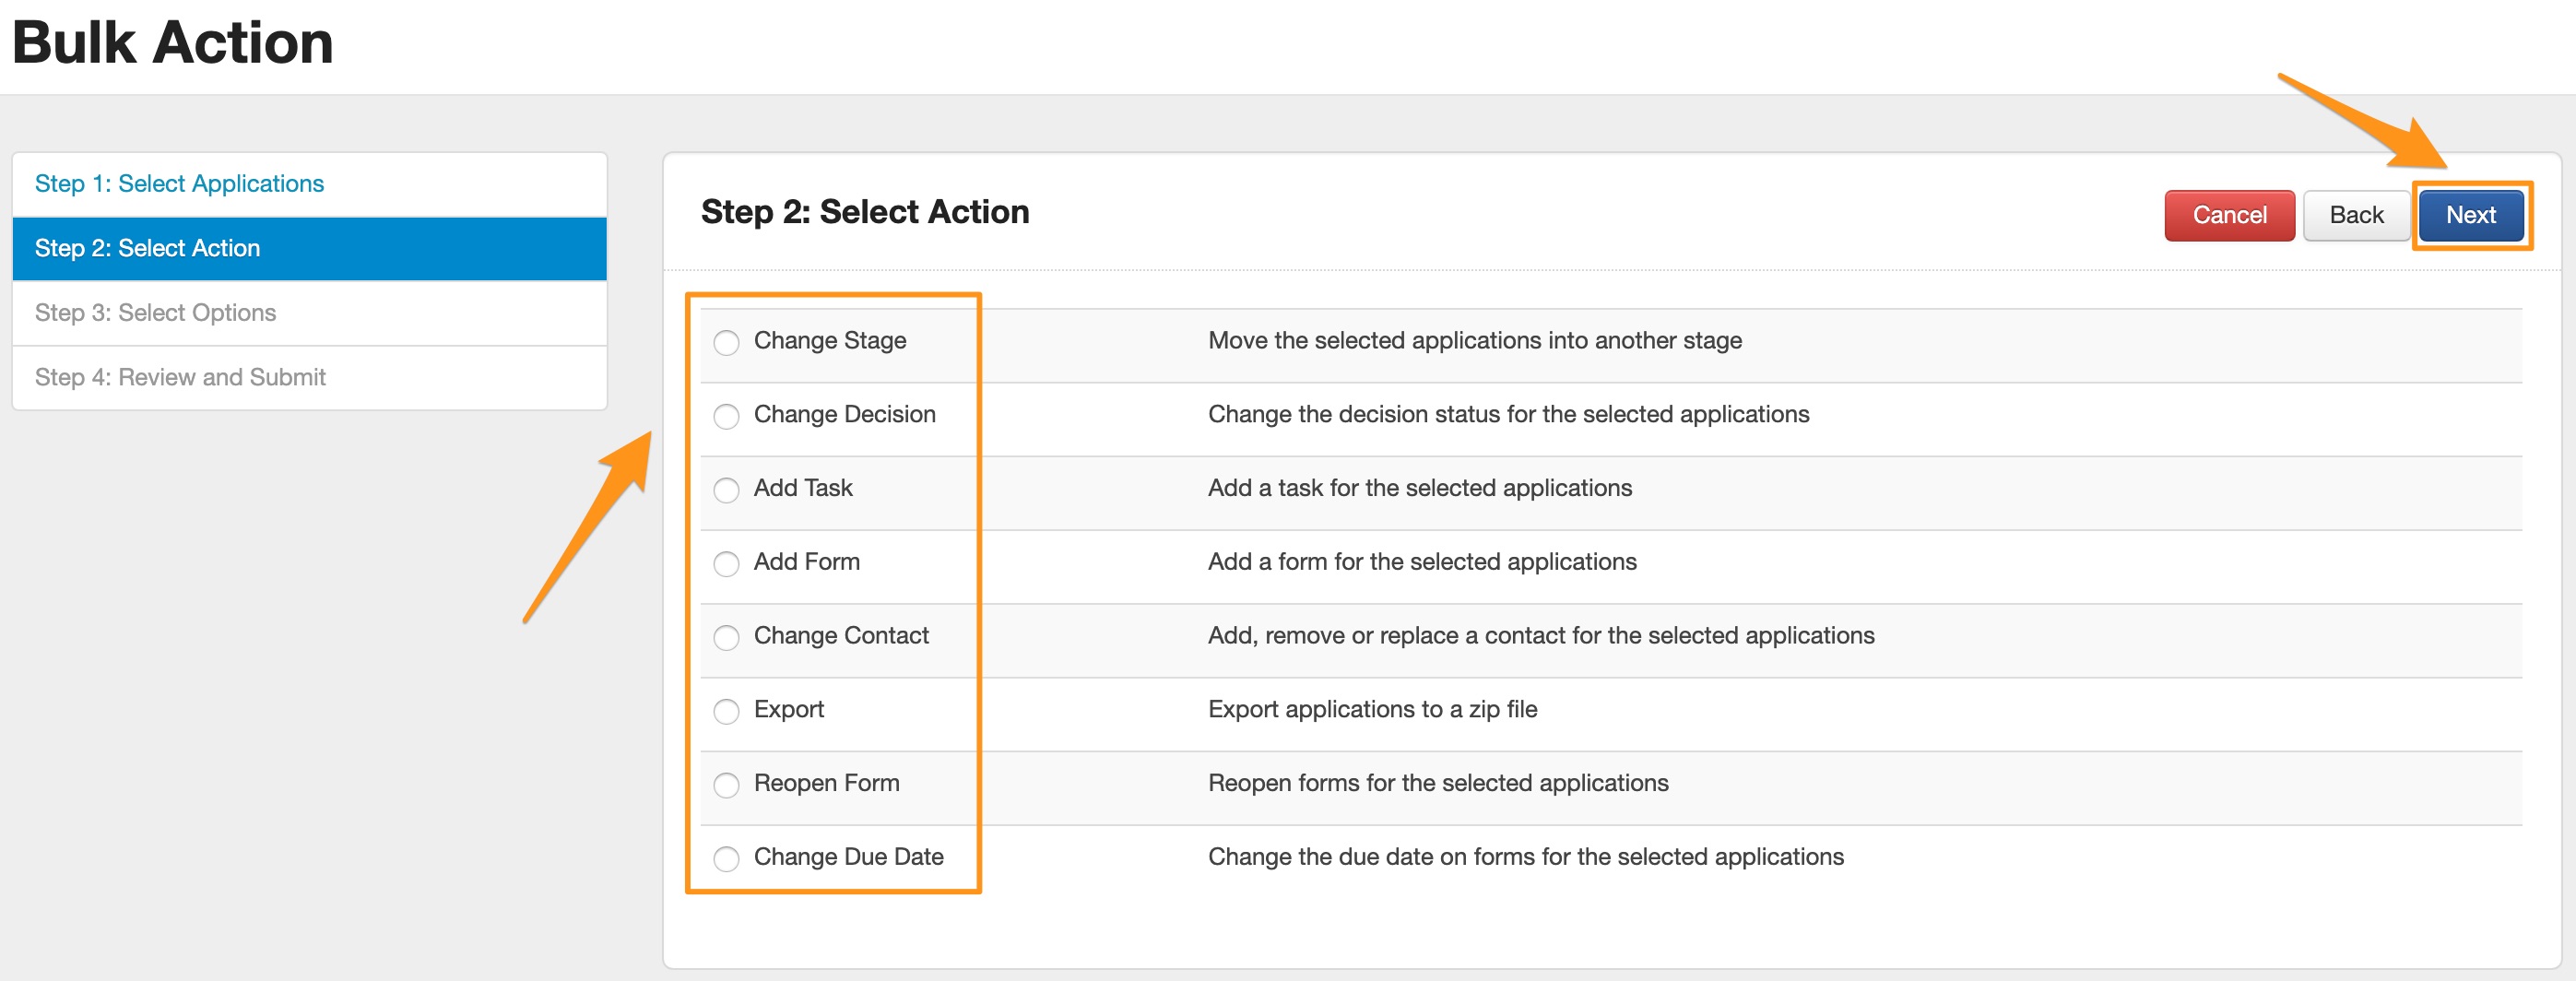Image resolution: width=2576 pixels, height=981 pixels.
Task: Choose the Add Task radio option
Action: point(726,490)
